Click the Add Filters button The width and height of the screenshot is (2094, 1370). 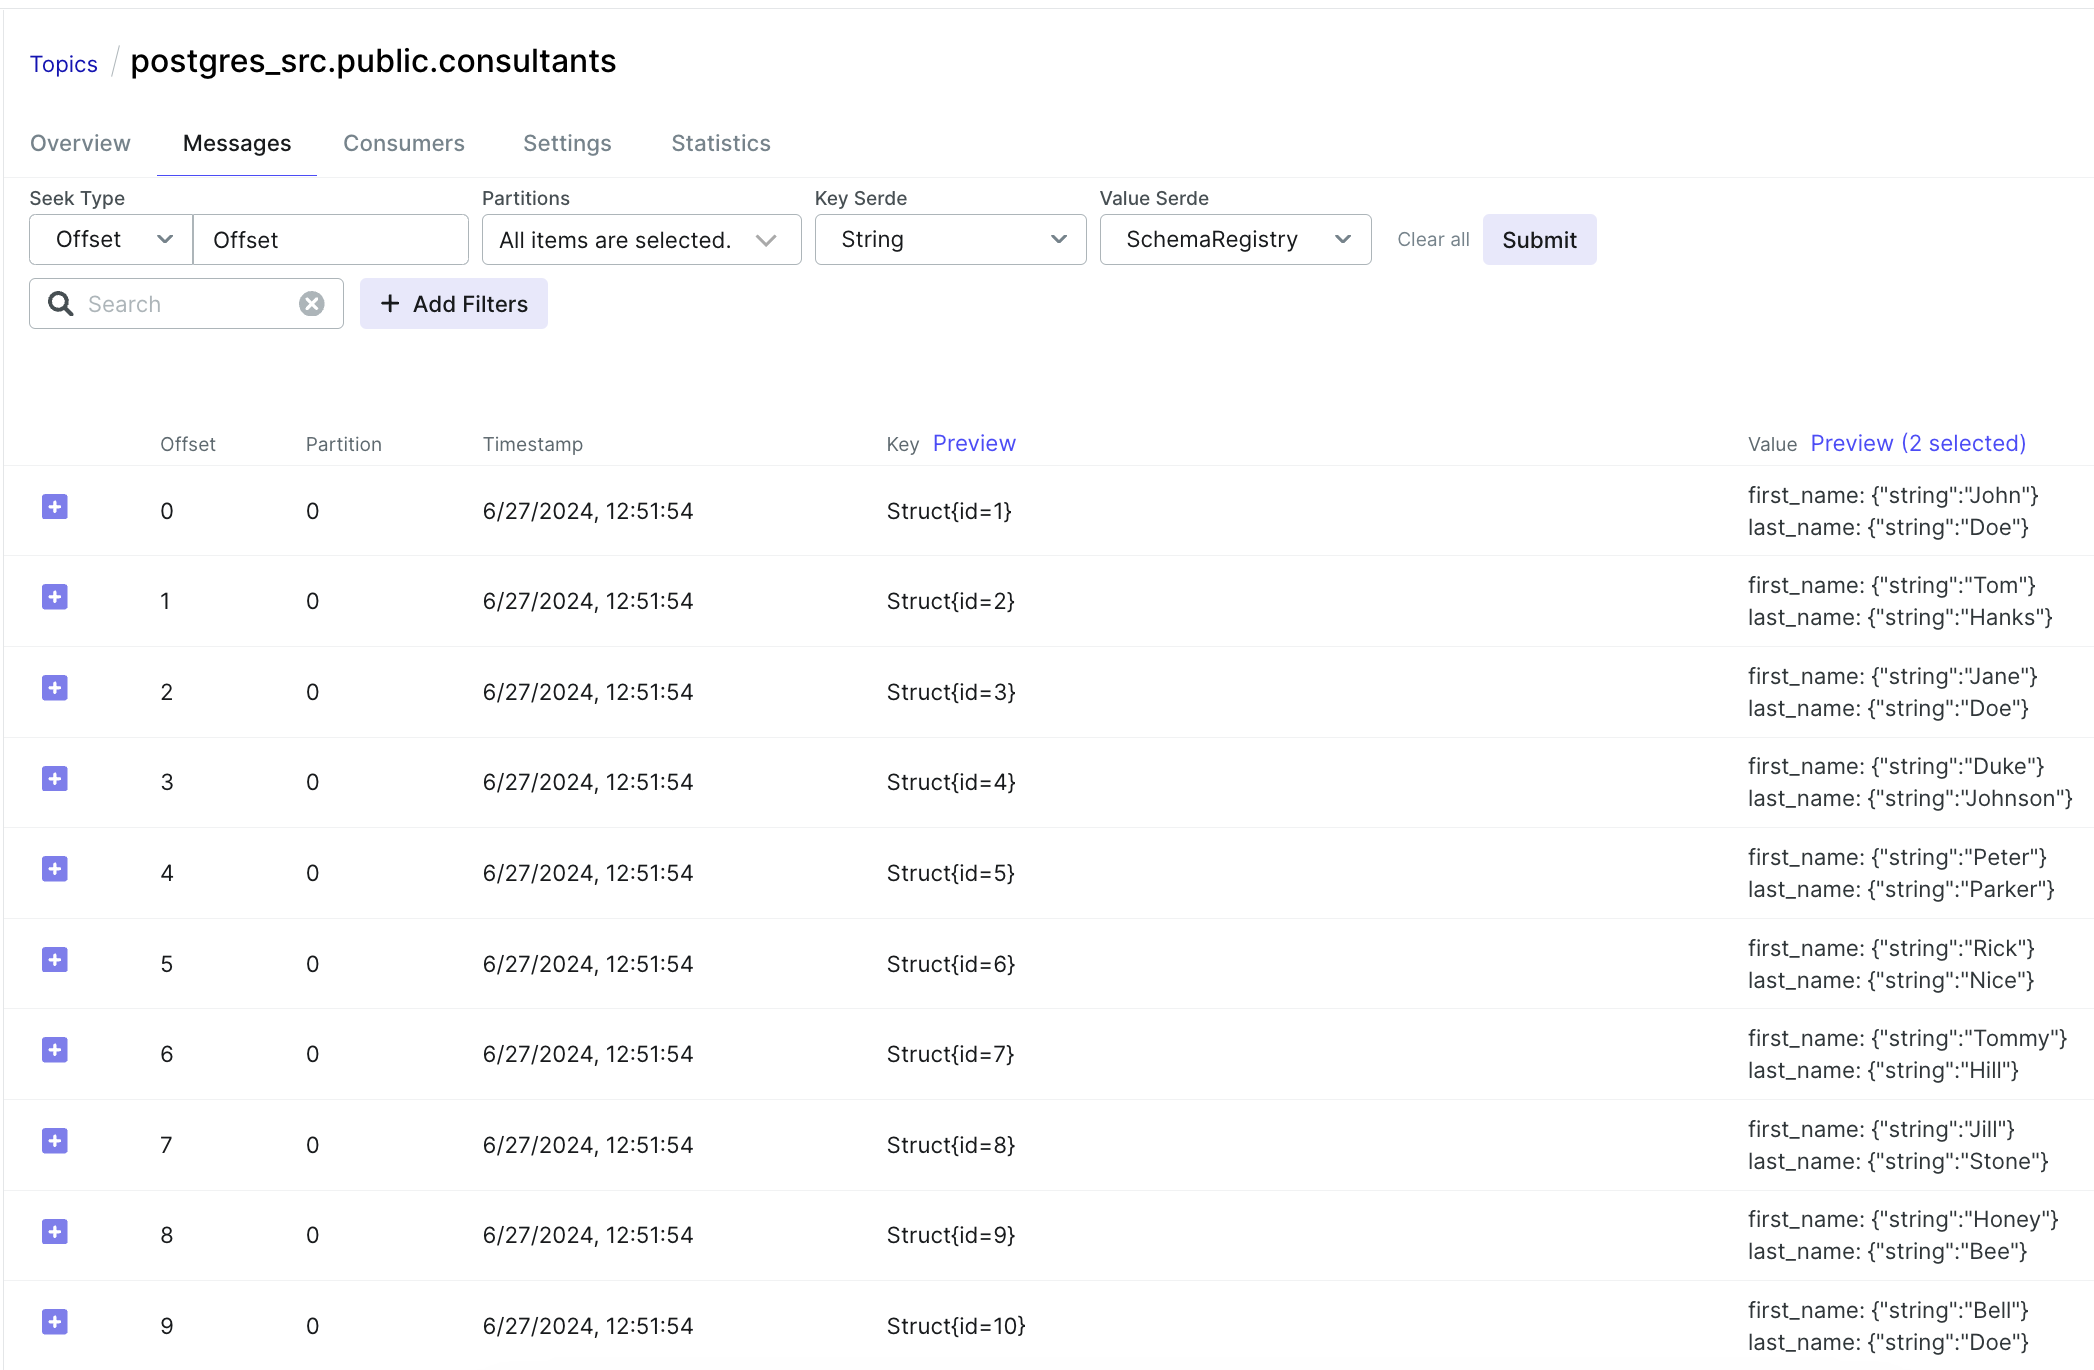[454, 304]
